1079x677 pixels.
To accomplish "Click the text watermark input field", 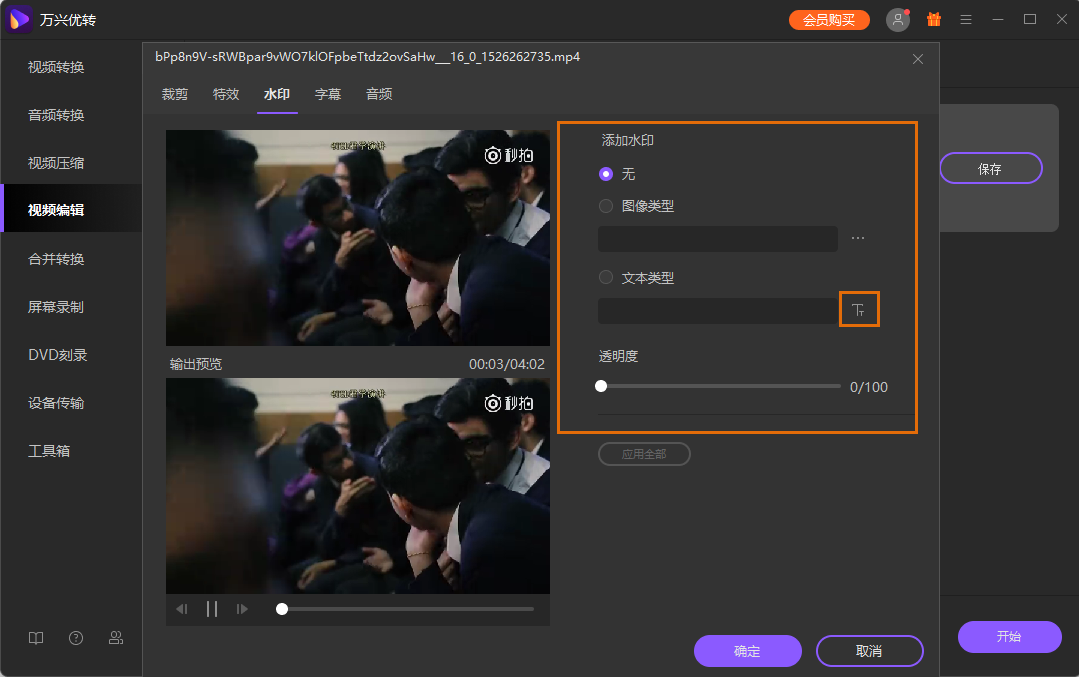I will point(717,311).
